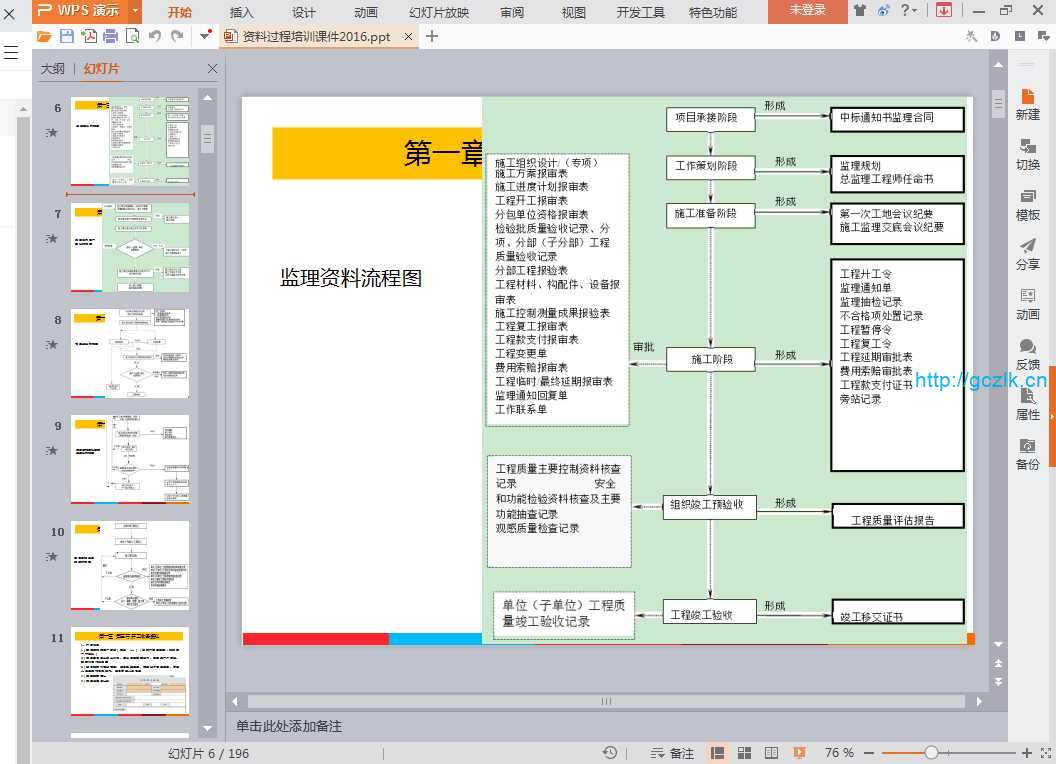This screenshot has width=1056, height=764.
Task: Export to PDF using the toolbar icon
Action: (x=88, y=36)
